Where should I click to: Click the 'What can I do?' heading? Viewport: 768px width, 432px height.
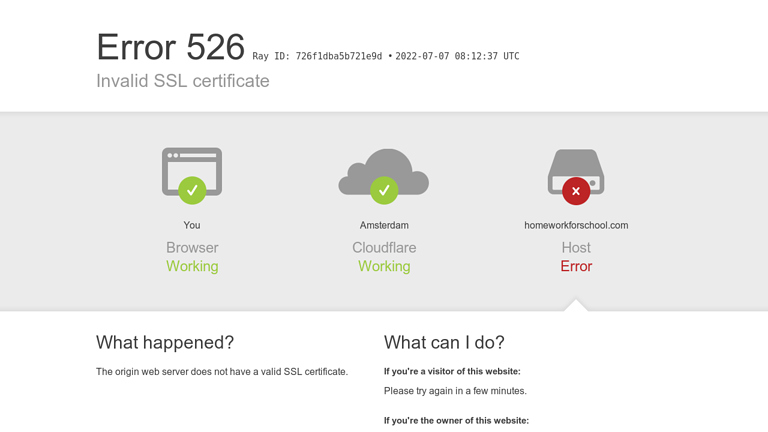444,342
